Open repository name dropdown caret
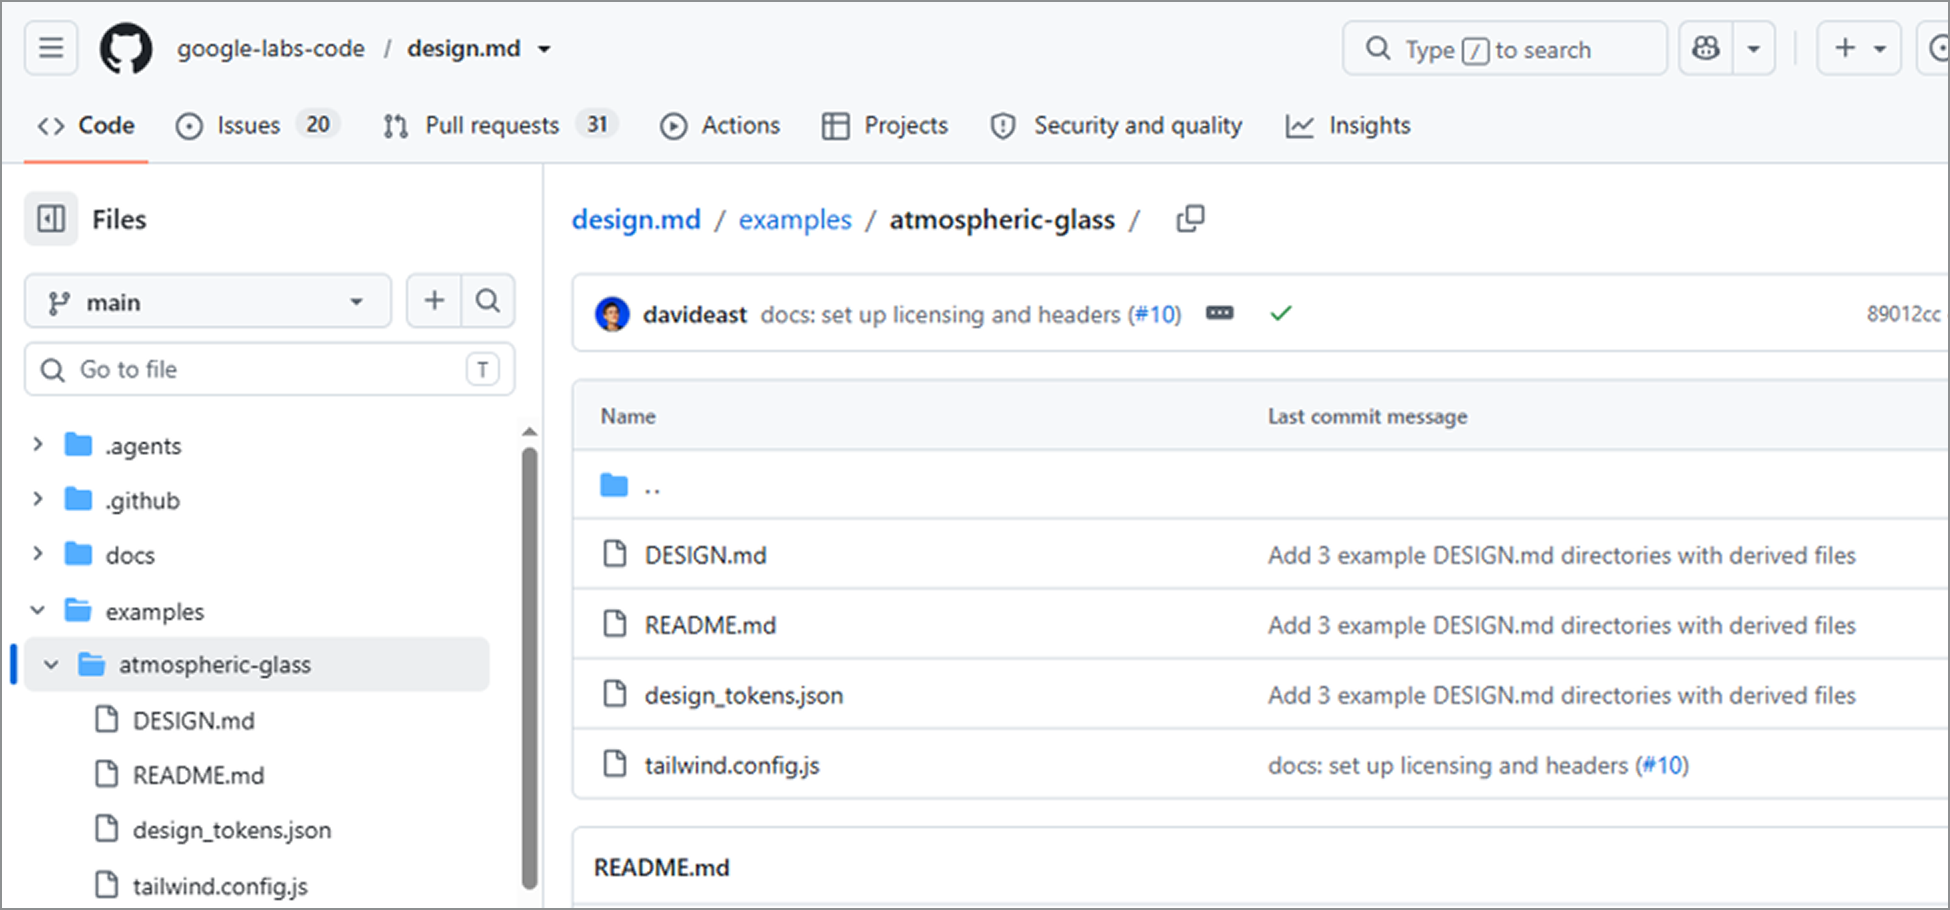This screenshot has height=910, width=1950. tap(544, 49)
